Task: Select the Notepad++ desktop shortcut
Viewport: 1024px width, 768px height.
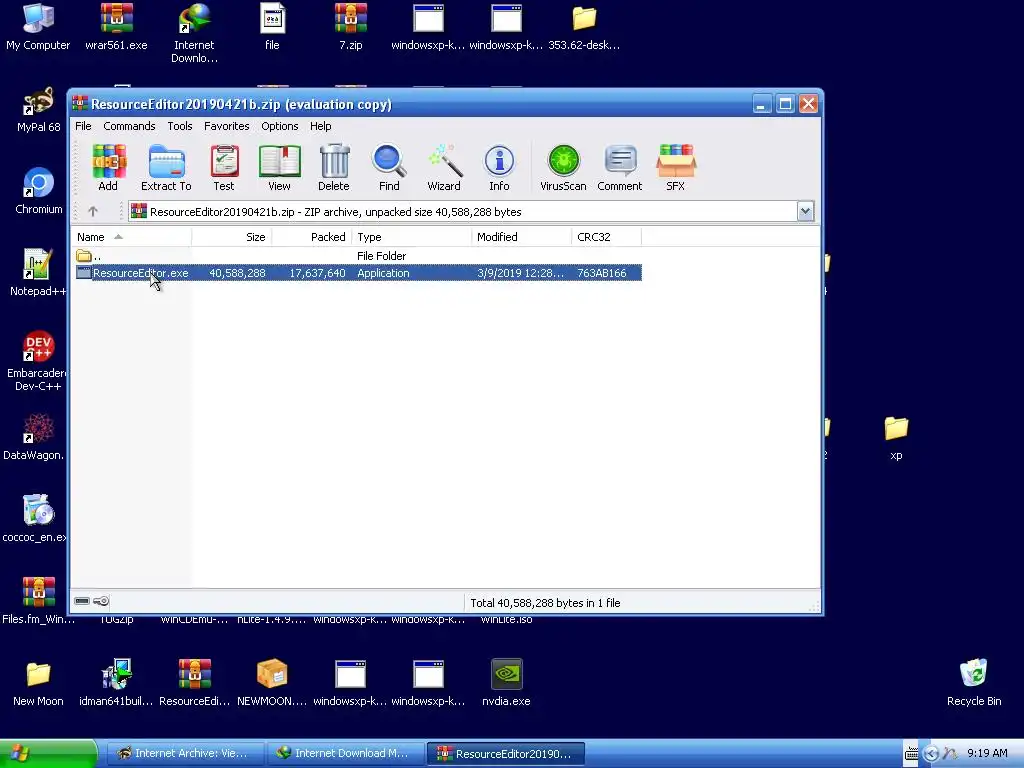Action: [x=37, y=273]
